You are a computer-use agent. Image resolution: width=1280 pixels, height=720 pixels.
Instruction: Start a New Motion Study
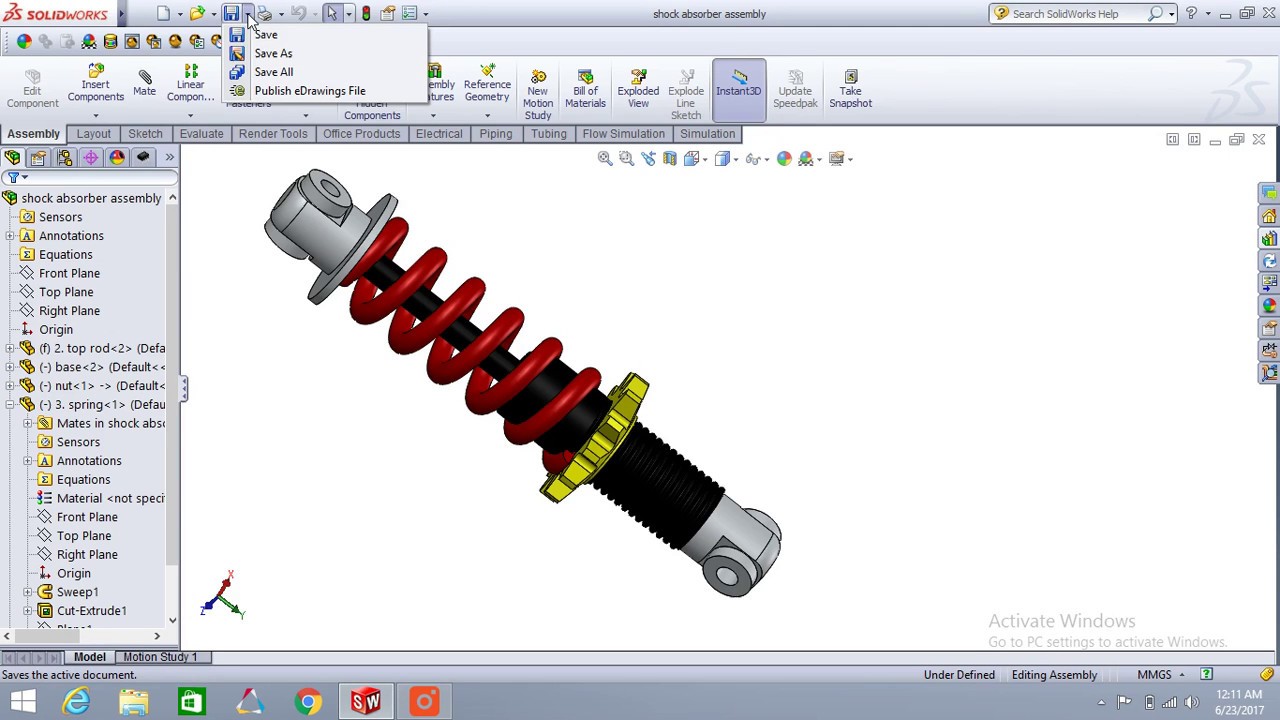click(538, 94)
